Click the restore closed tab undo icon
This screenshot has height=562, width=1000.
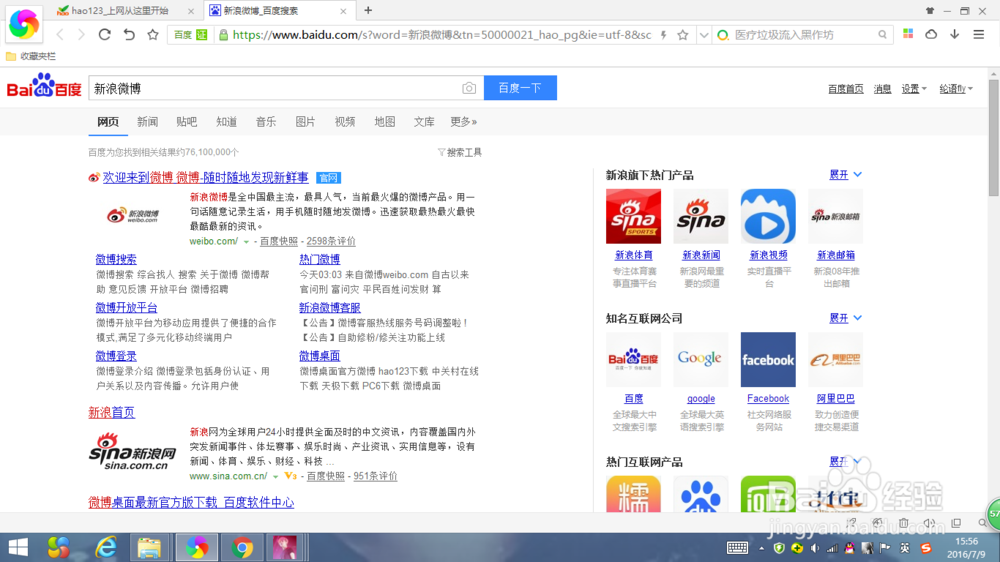(129, 34)
